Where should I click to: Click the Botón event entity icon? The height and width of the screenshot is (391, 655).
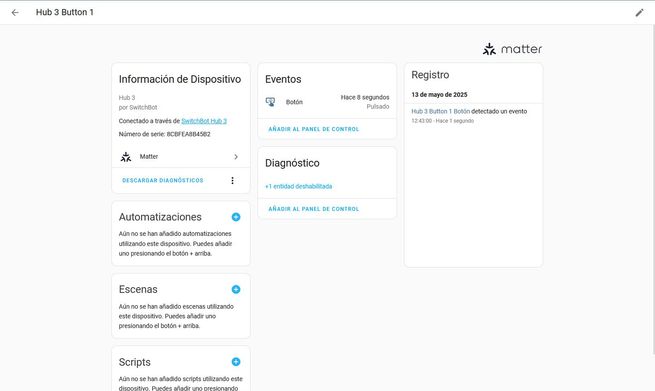[x=271, y=102]
